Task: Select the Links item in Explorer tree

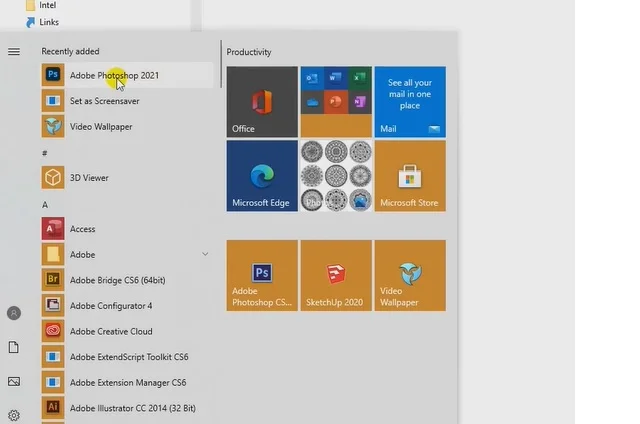Action: click(42, 22)
